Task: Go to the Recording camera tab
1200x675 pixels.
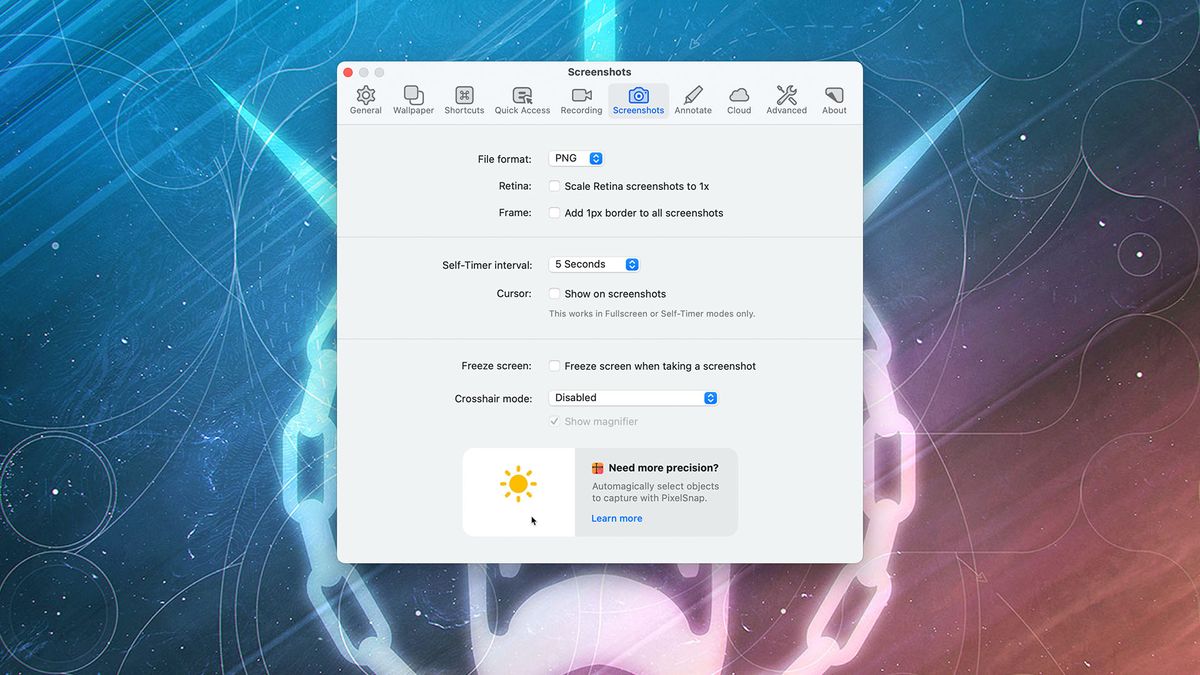Action: click(581, 100)
